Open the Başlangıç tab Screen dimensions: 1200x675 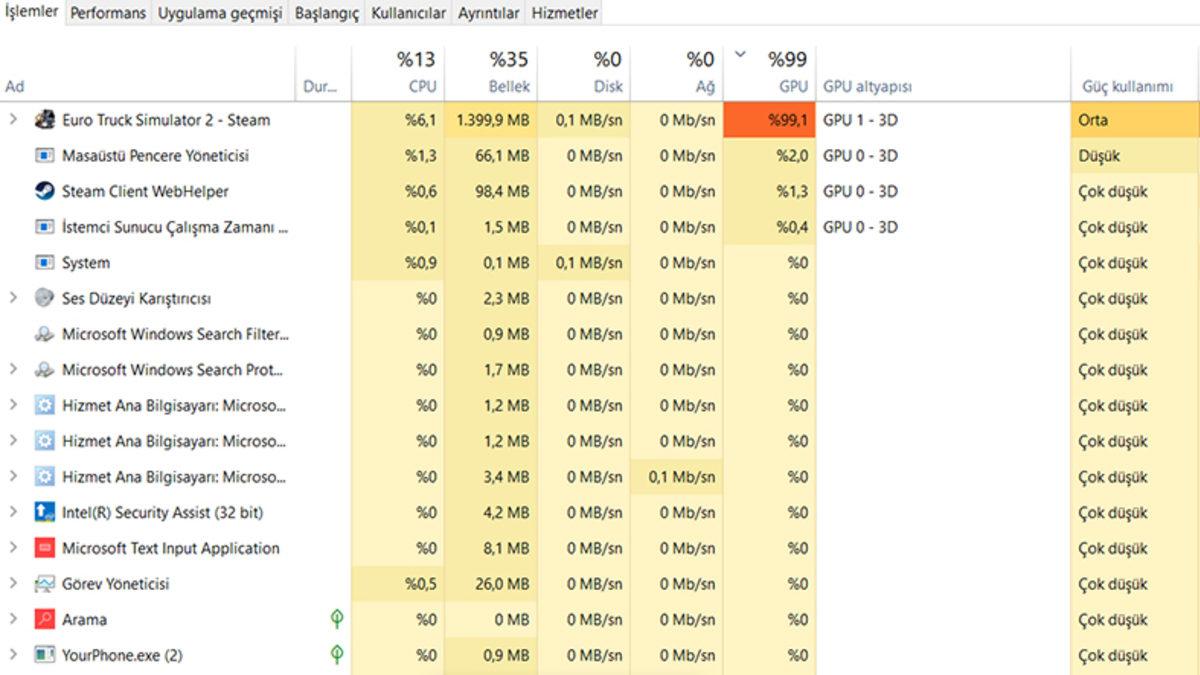326,13
